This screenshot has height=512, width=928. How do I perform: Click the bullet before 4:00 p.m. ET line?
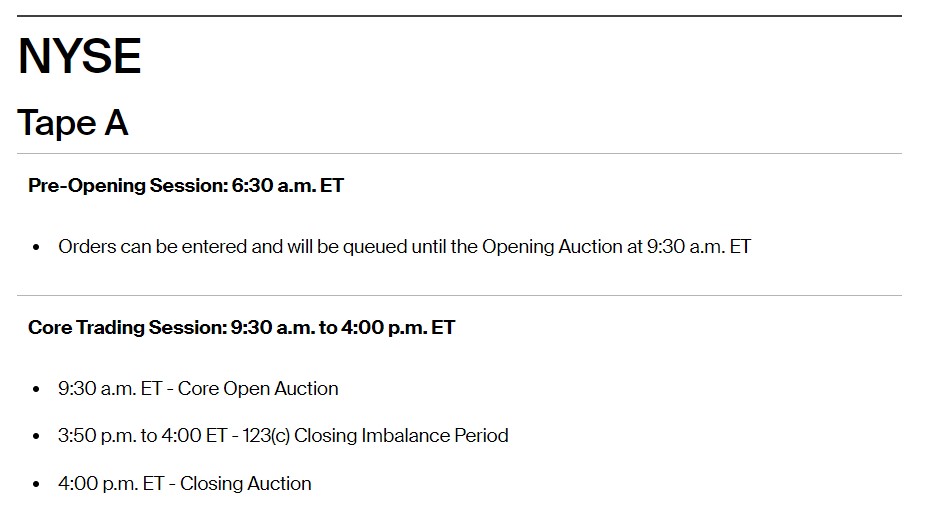click(36, 484)
